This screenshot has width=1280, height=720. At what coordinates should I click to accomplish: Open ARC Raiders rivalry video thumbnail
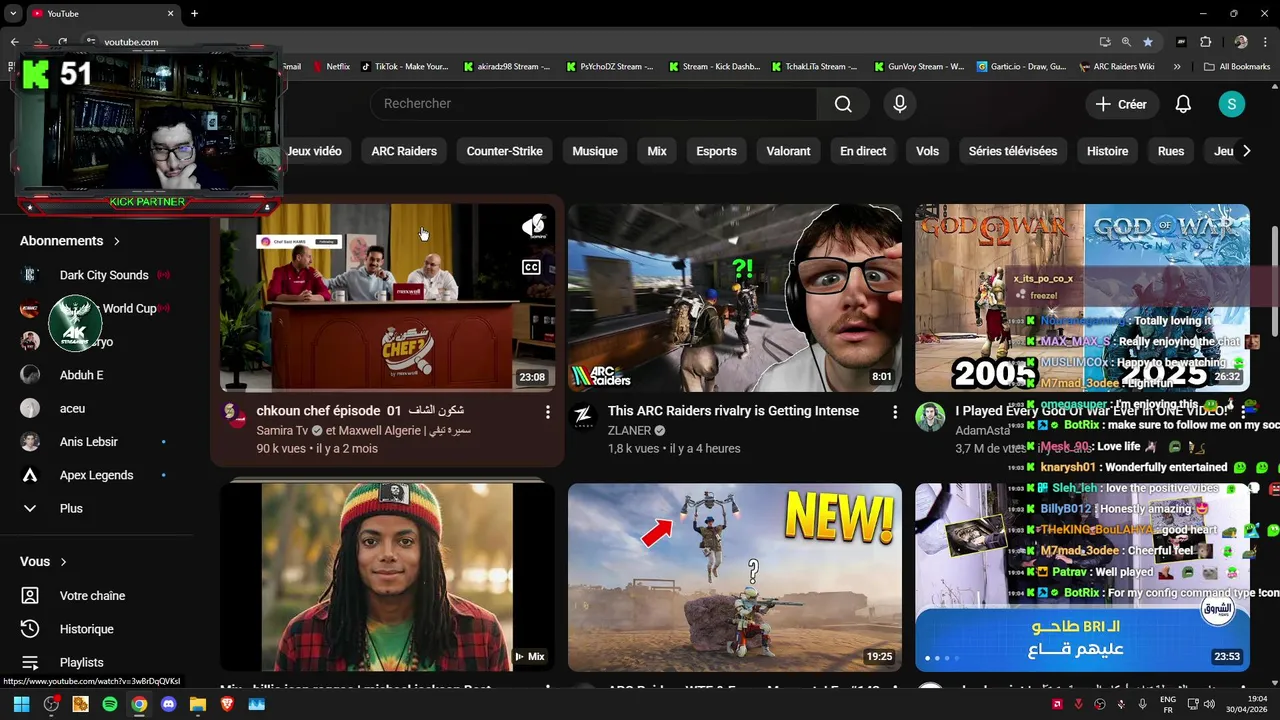735,298
